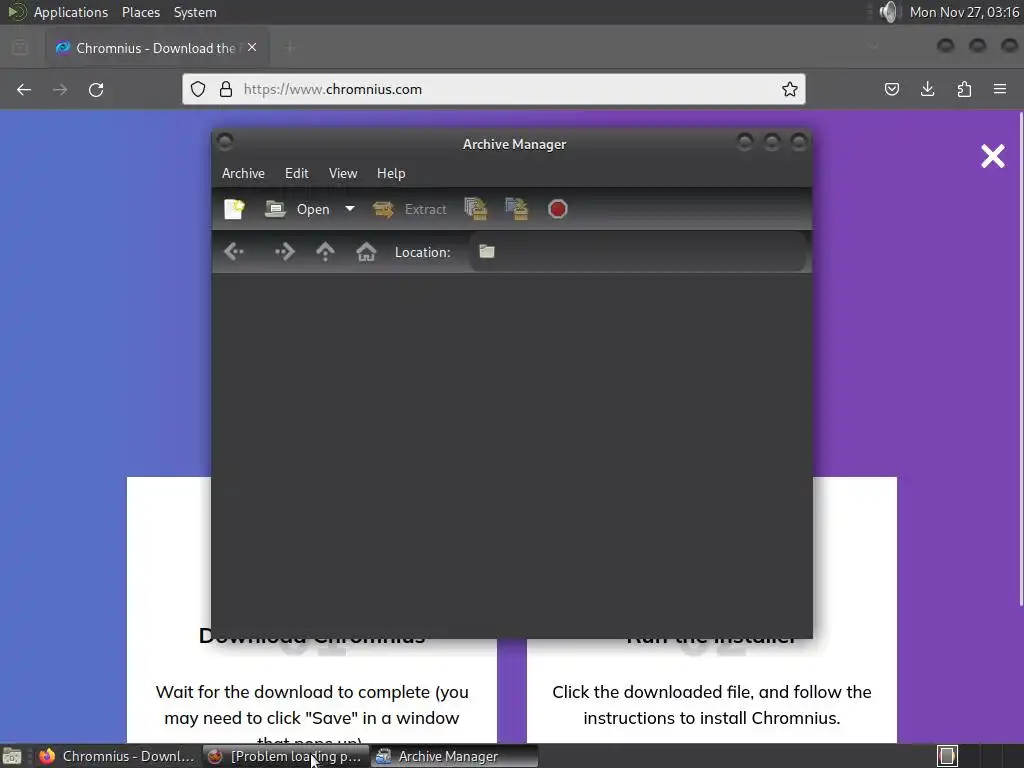Go forward to next location in Archive Manager

click(x=285, y=251)
